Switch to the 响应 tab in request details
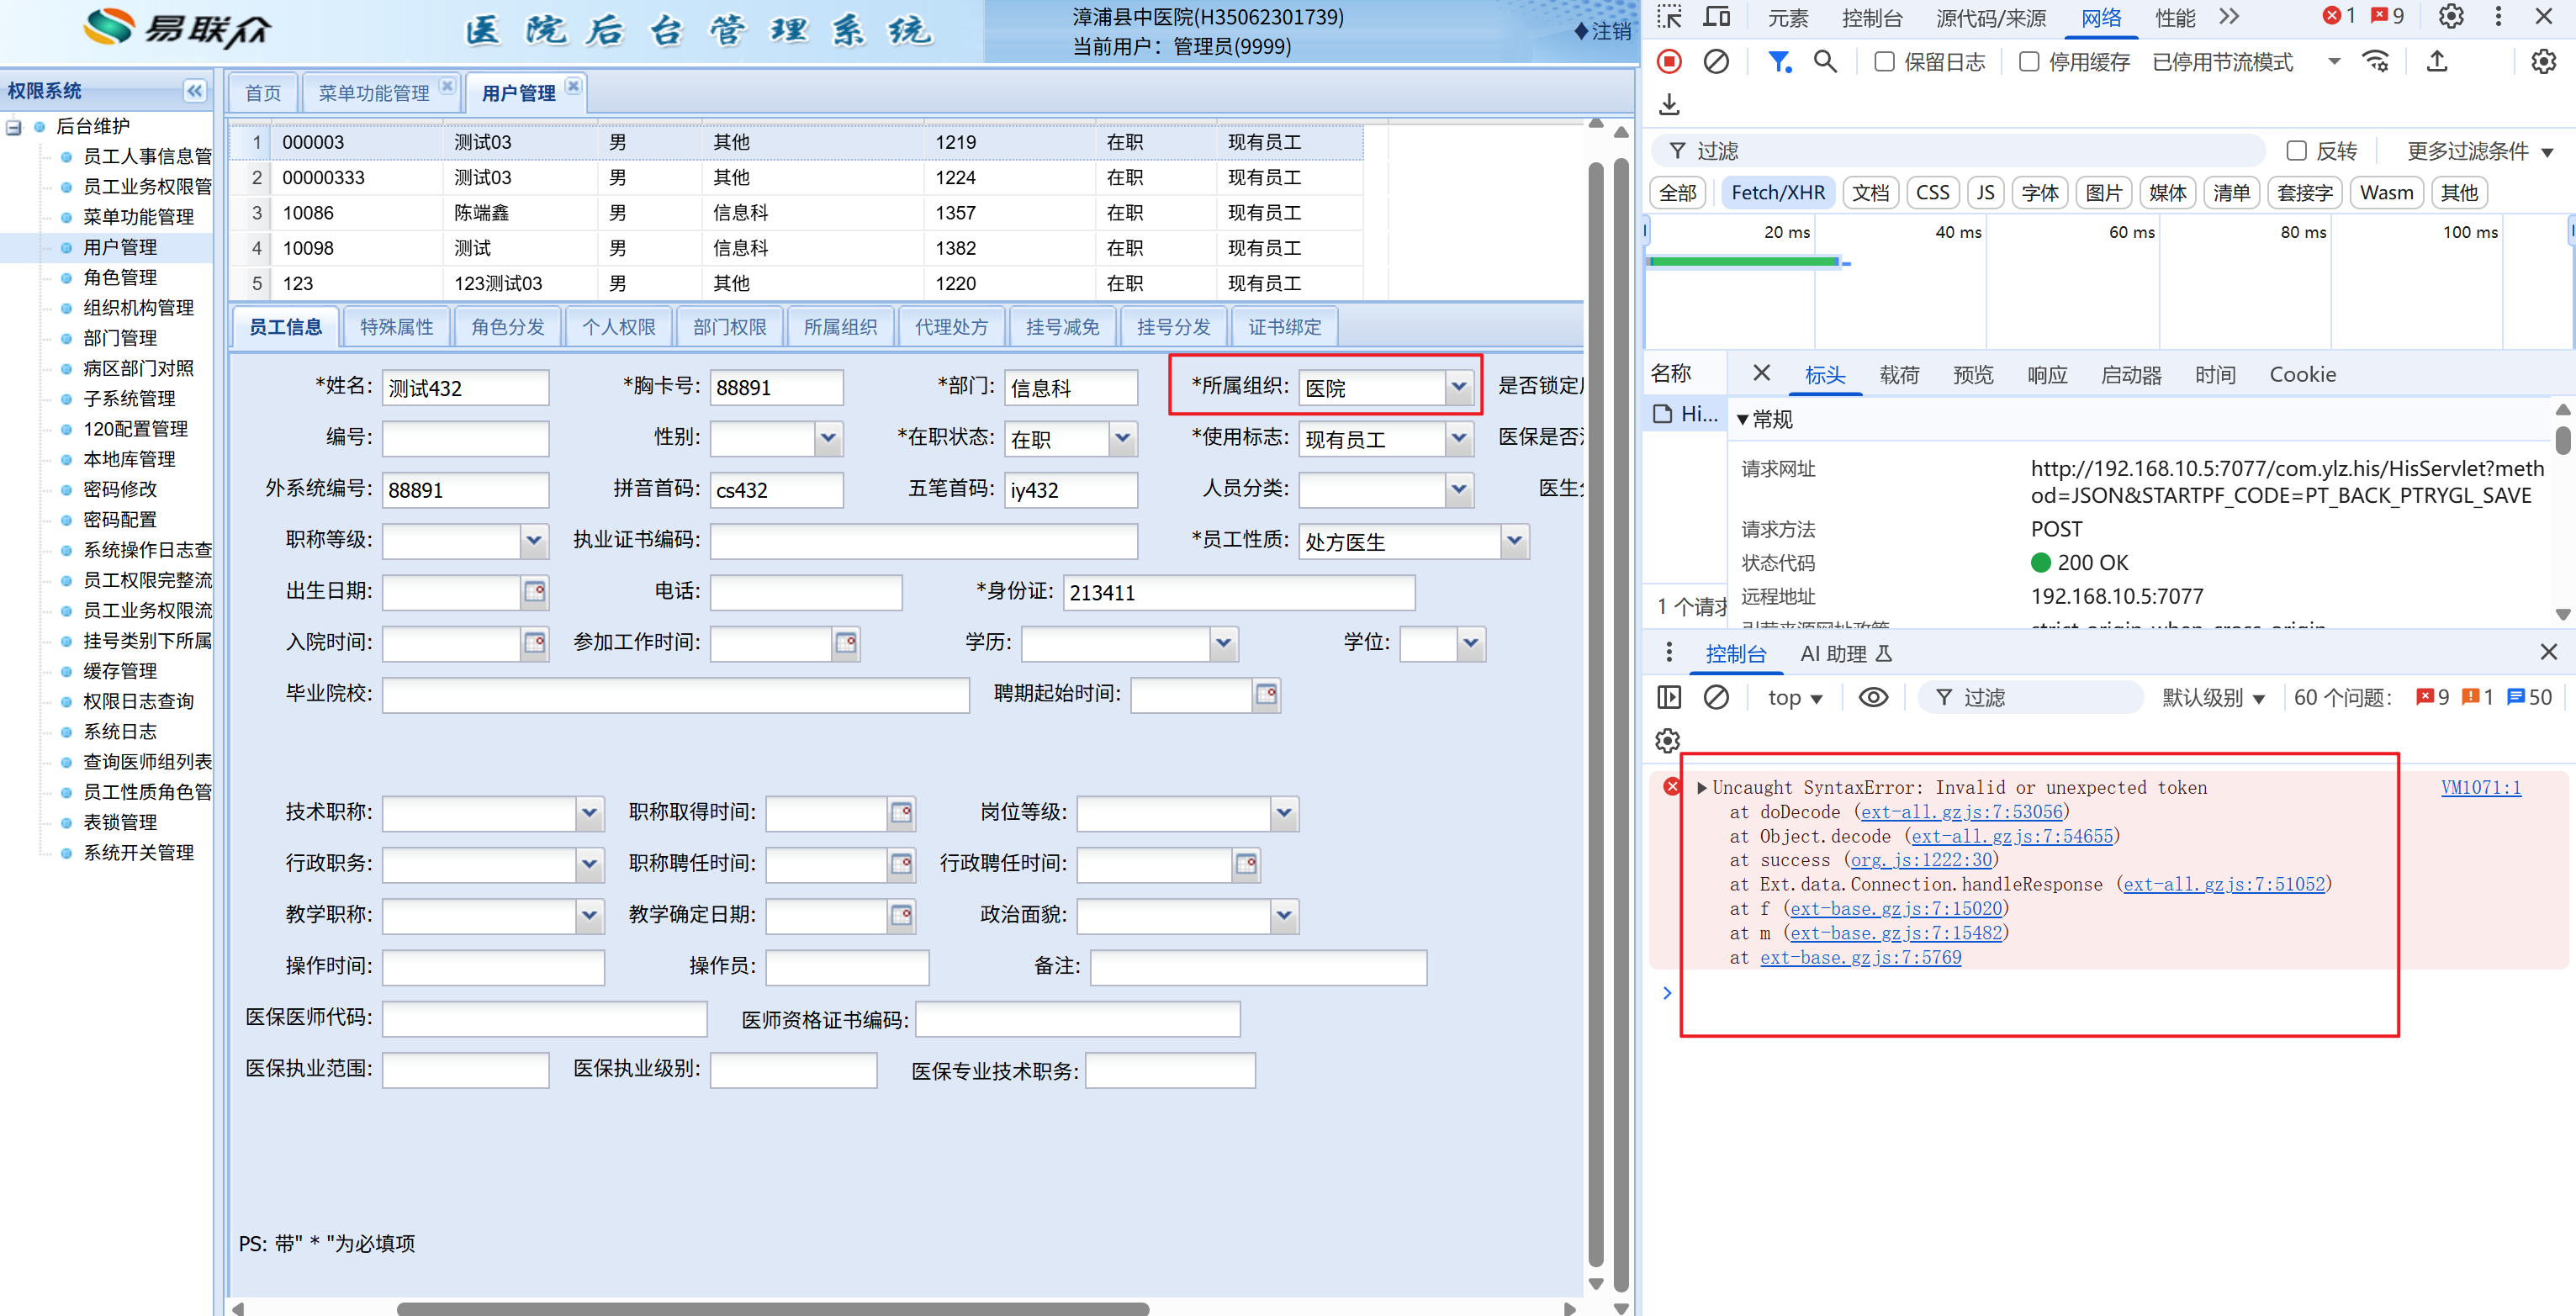Viewport: 2576px width, 1316px height. 2046,375
